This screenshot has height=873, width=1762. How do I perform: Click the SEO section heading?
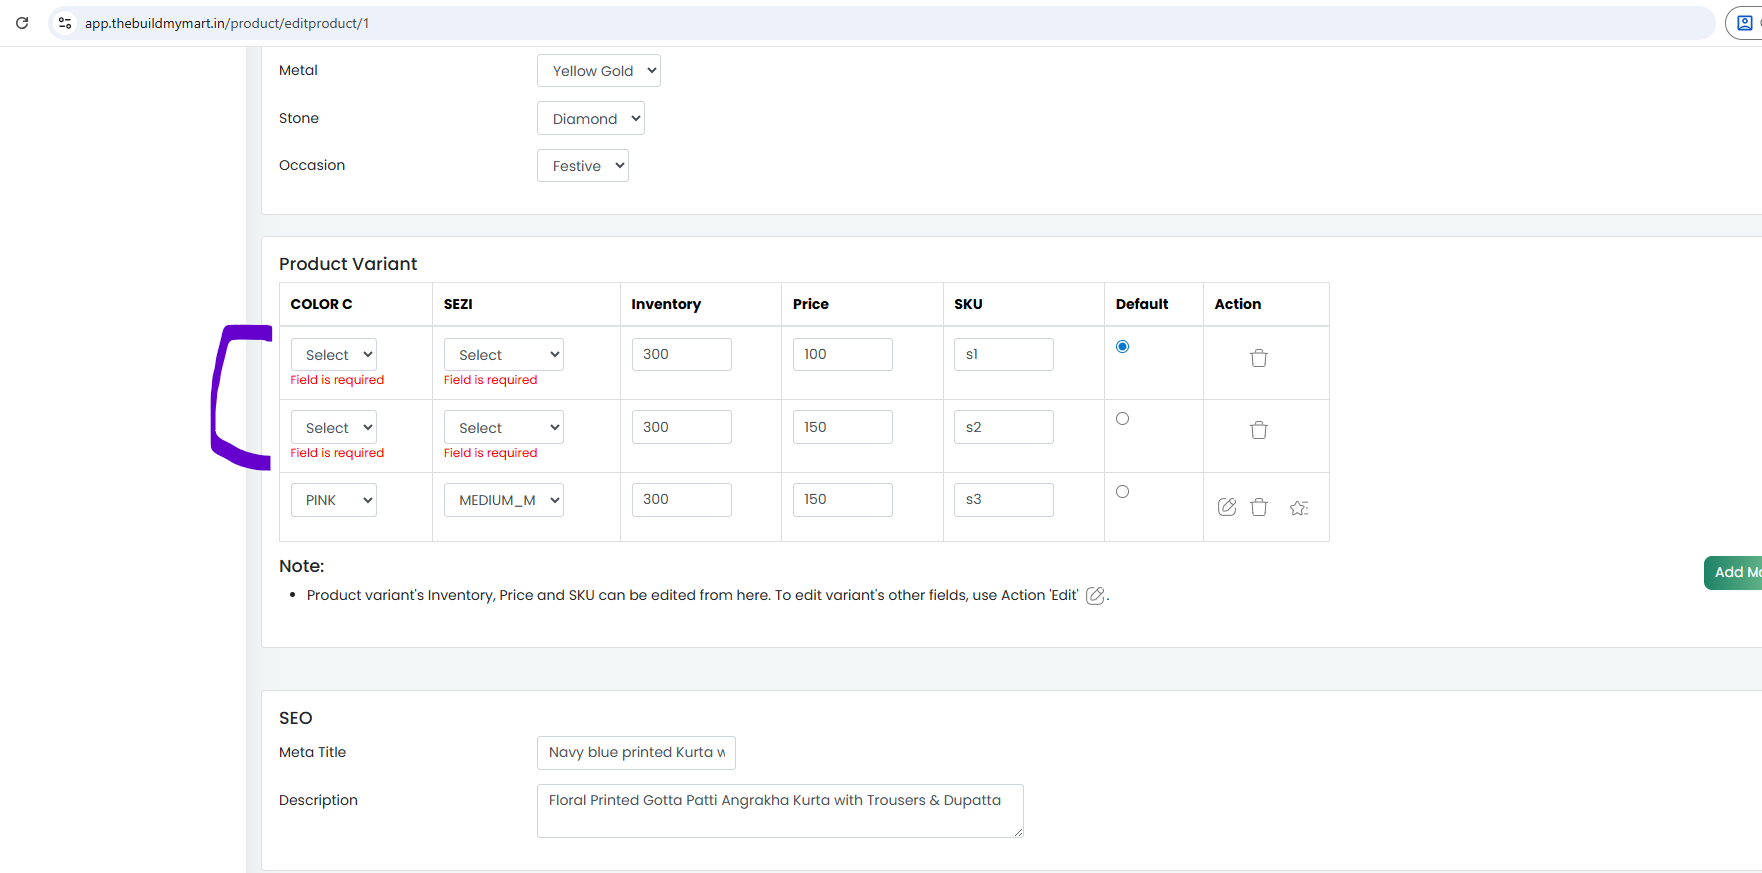click(x=296, y=718)
